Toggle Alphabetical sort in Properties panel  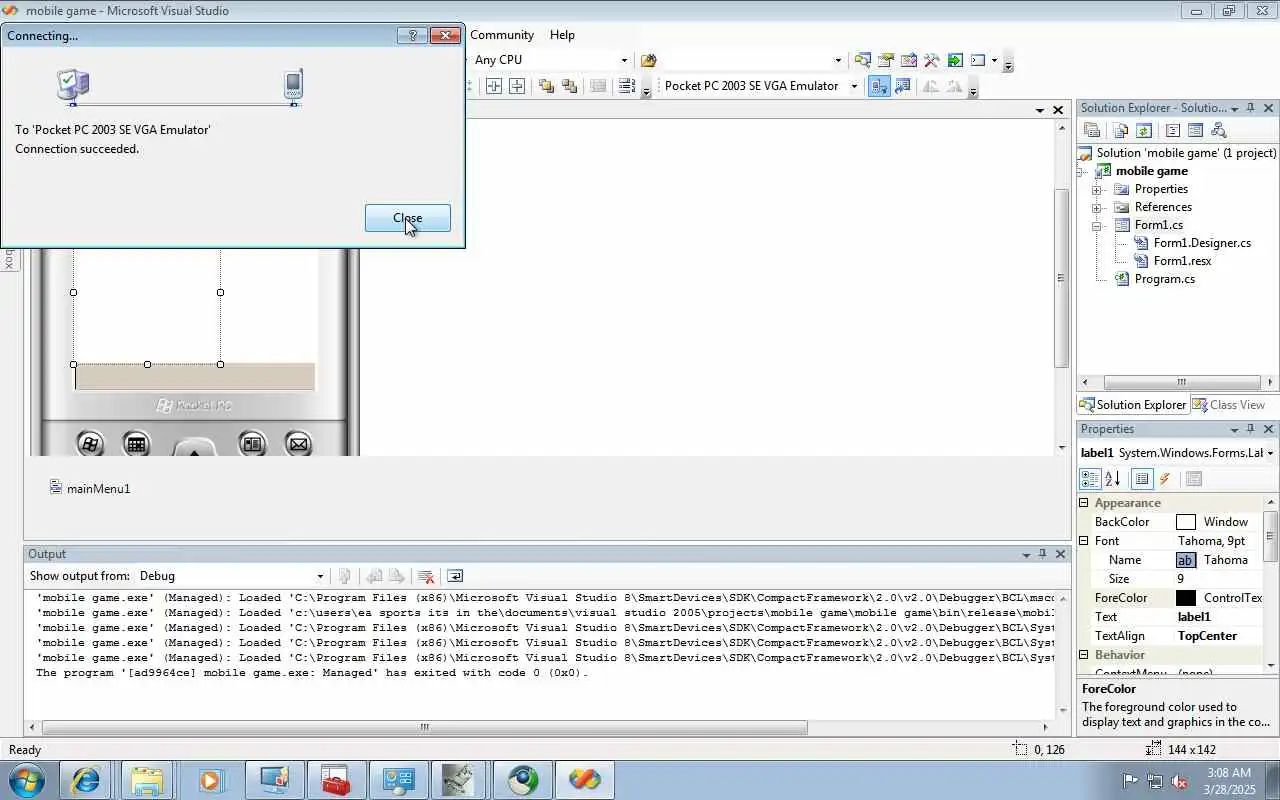pyautogui.click(x=1113, y=479)
